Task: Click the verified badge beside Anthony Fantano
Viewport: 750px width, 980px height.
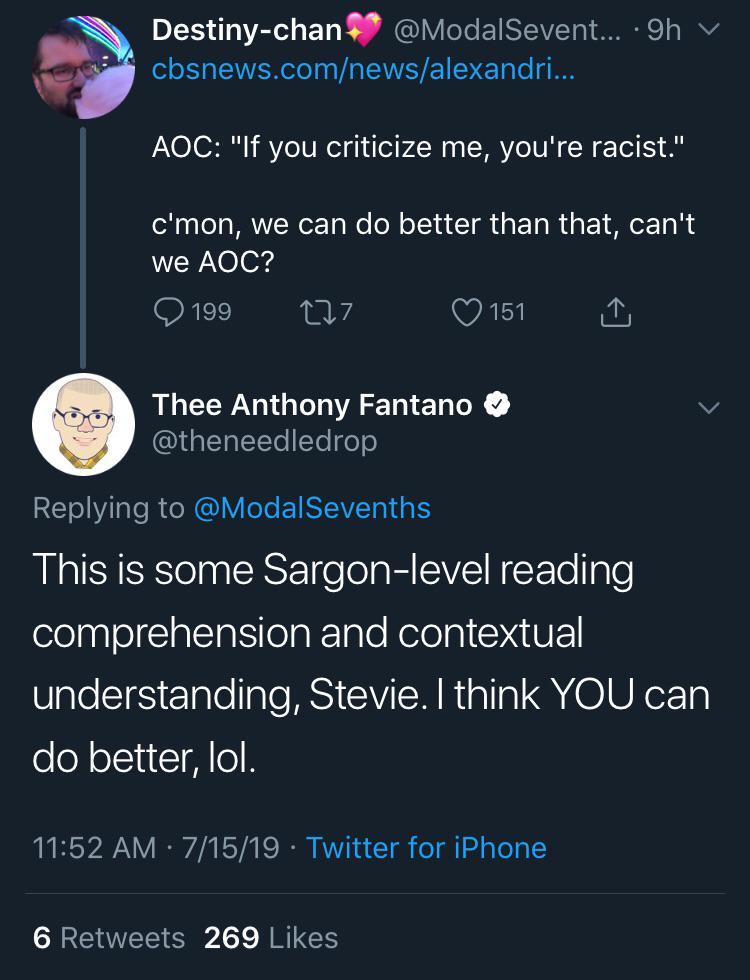Action: pyautogui.click(x=498, y=405)
